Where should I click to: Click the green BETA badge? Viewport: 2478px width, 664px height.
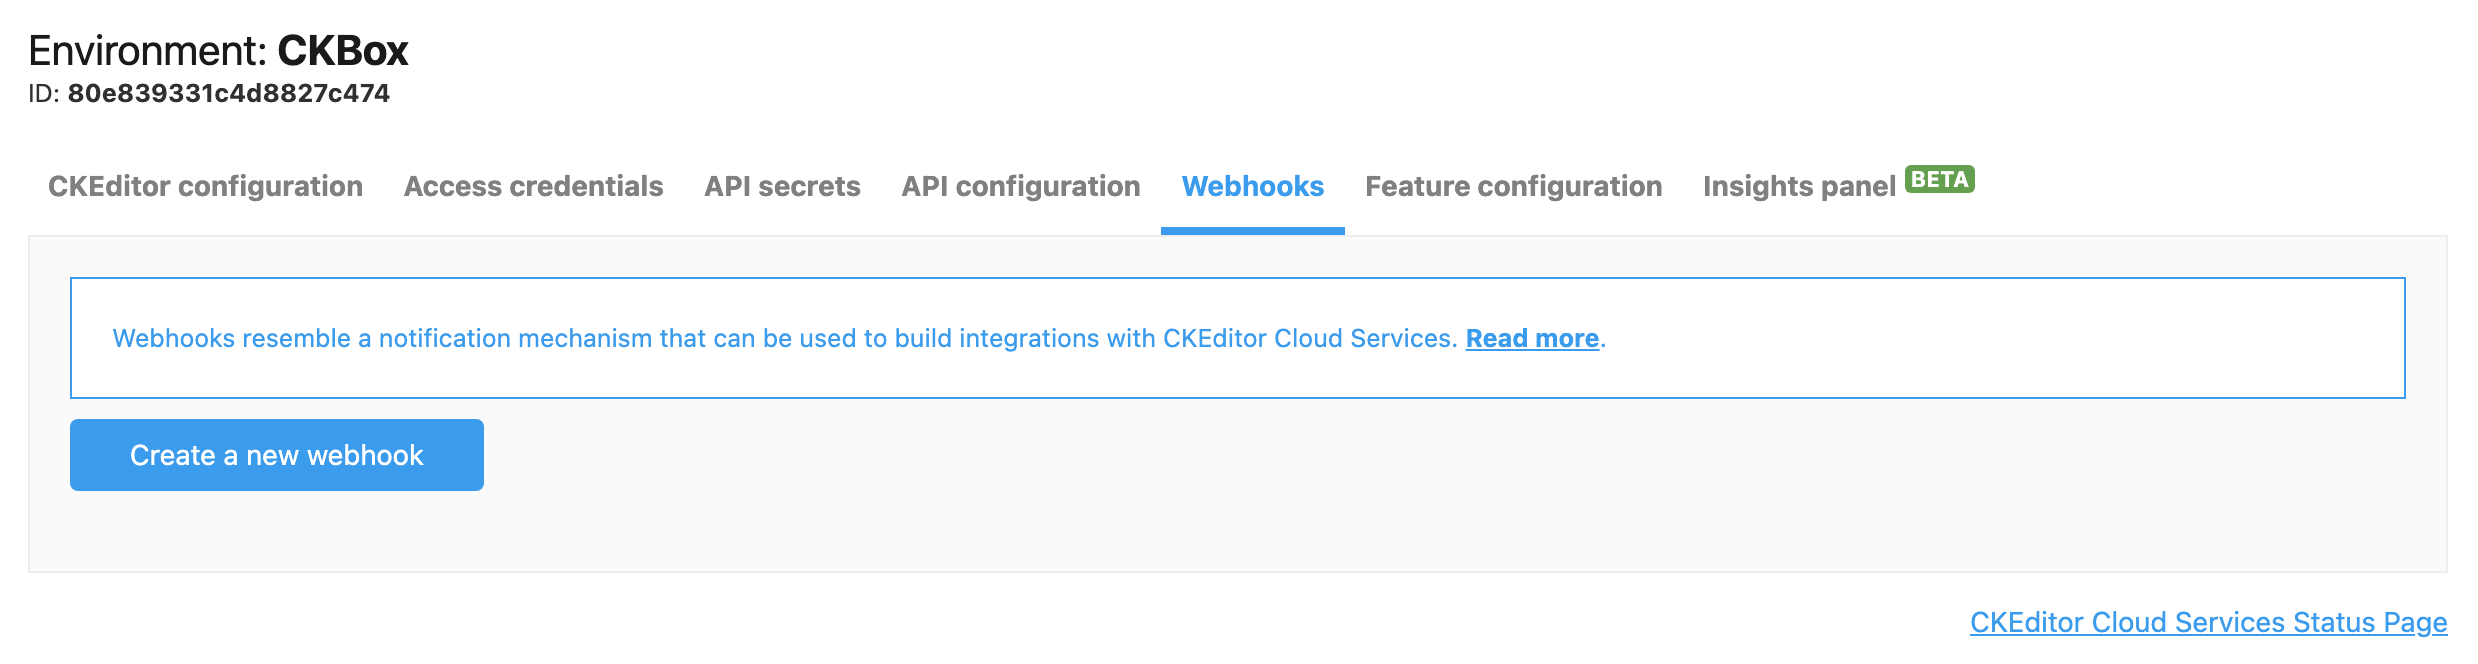1939,179
